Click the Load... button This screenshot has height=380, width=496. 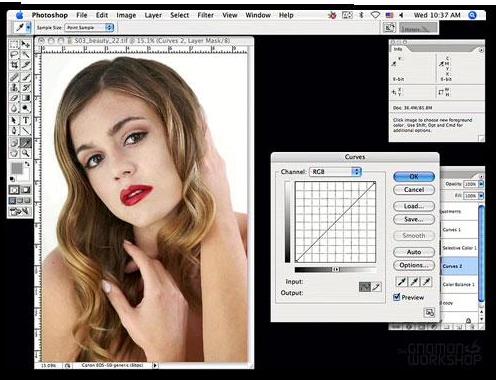[414, 206]
